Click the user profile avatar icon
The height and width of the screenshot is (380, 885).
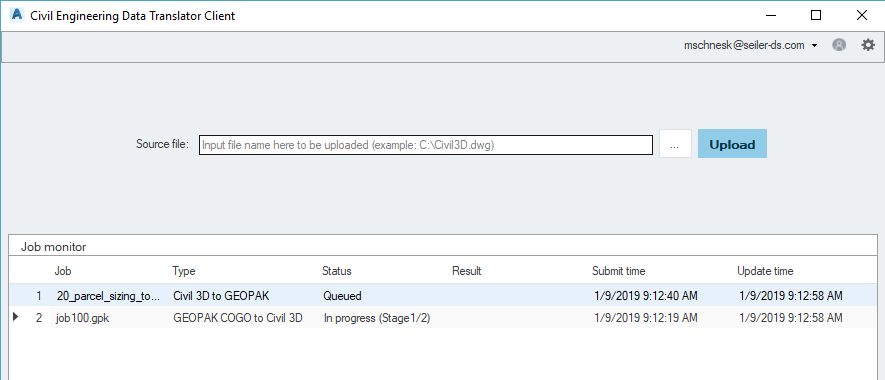click(839, 45)
